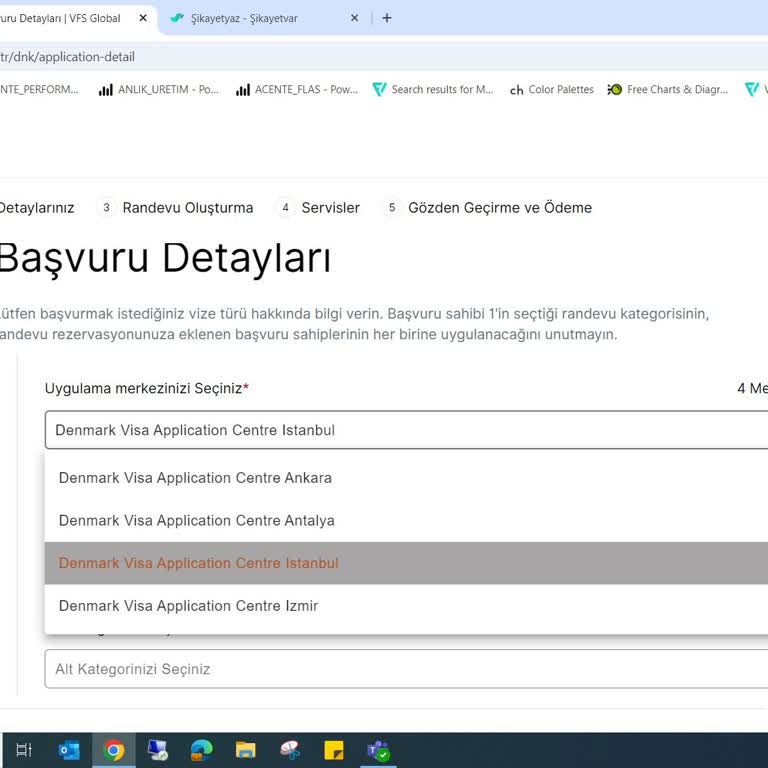Open Google Chrome from the taskbar
Image resolution: width=768 pixels, height=768 pixels.
[x=114, y=750]
